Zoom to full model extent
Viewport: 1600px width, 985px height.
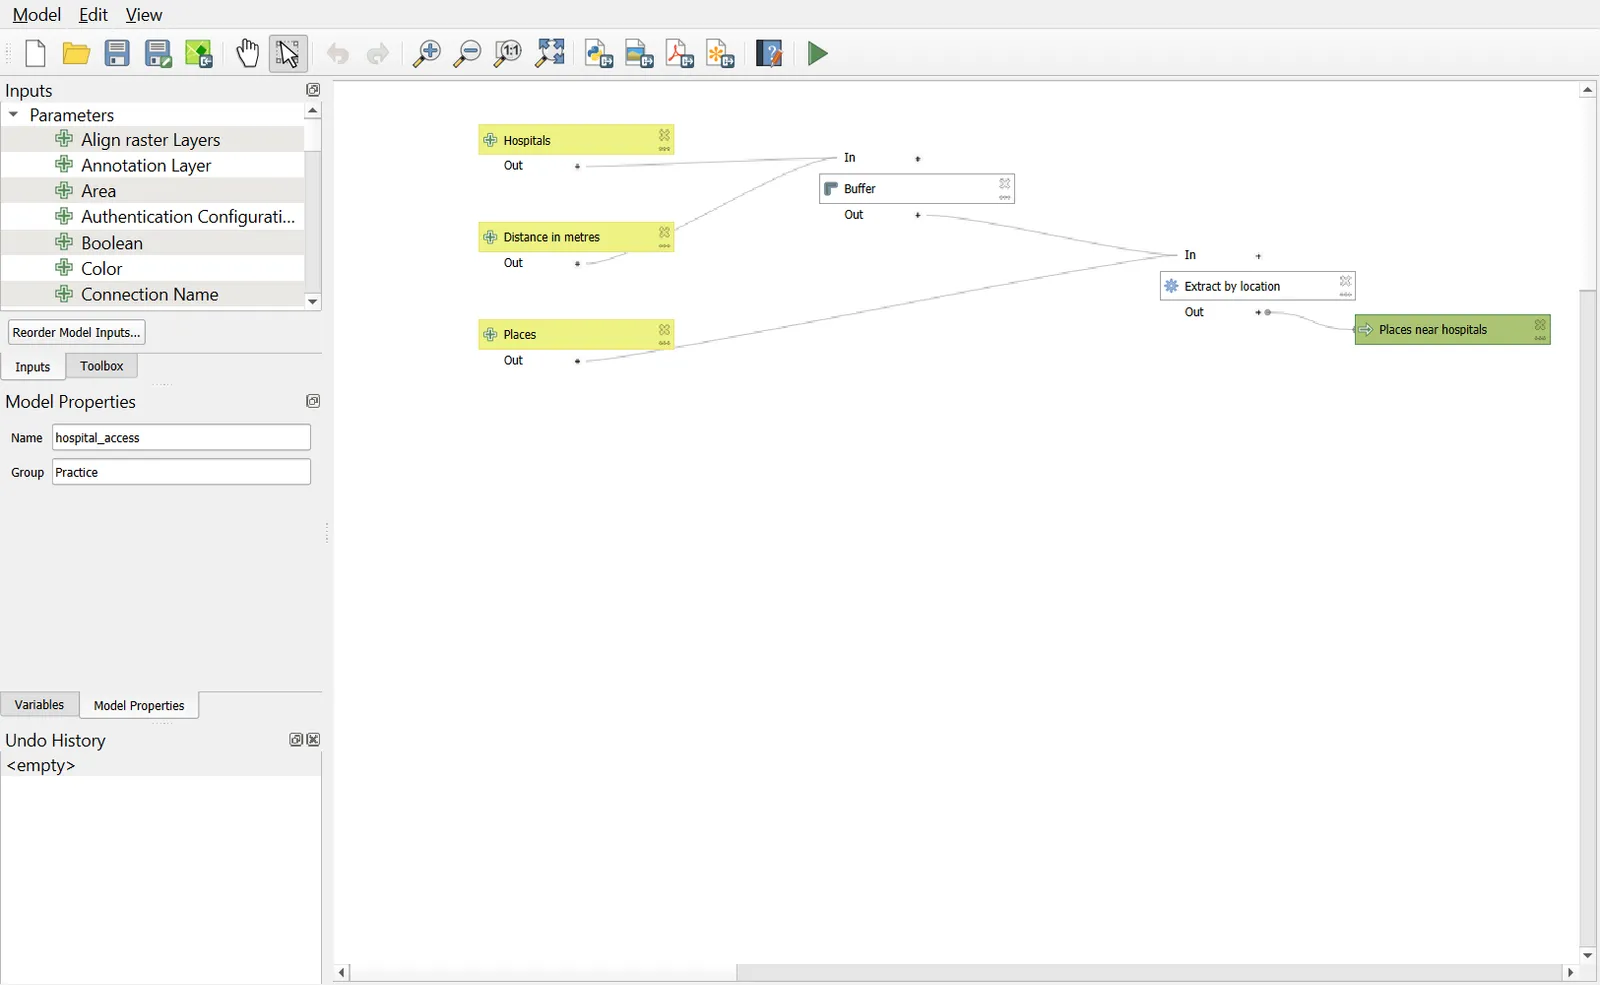[550, 54]
